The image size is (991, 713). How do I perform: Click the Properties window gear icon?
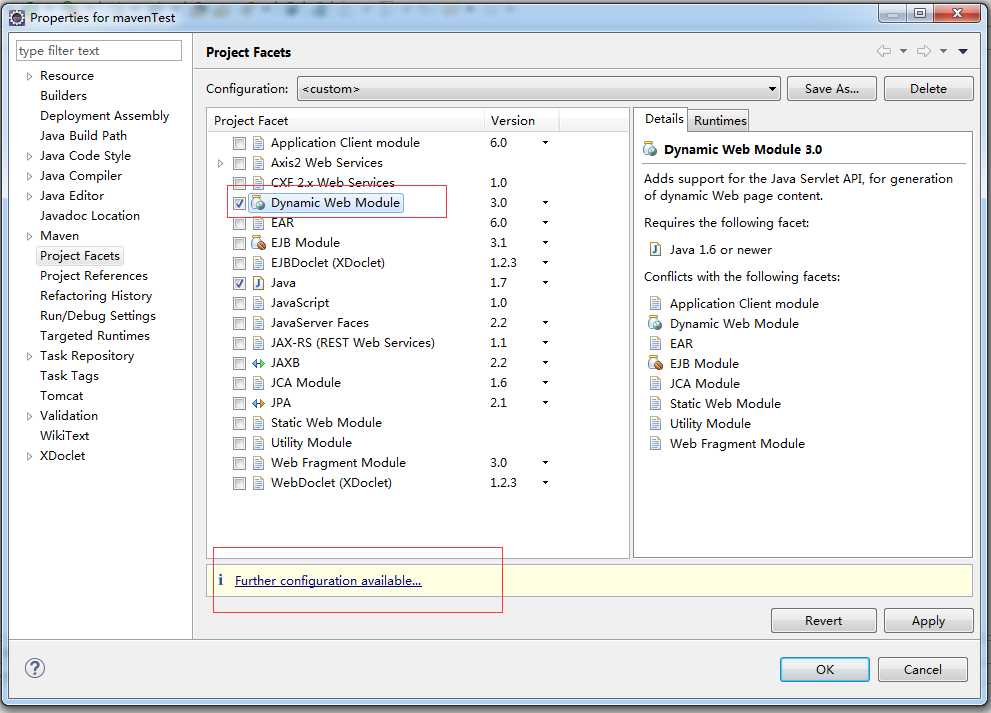(16, 18)
